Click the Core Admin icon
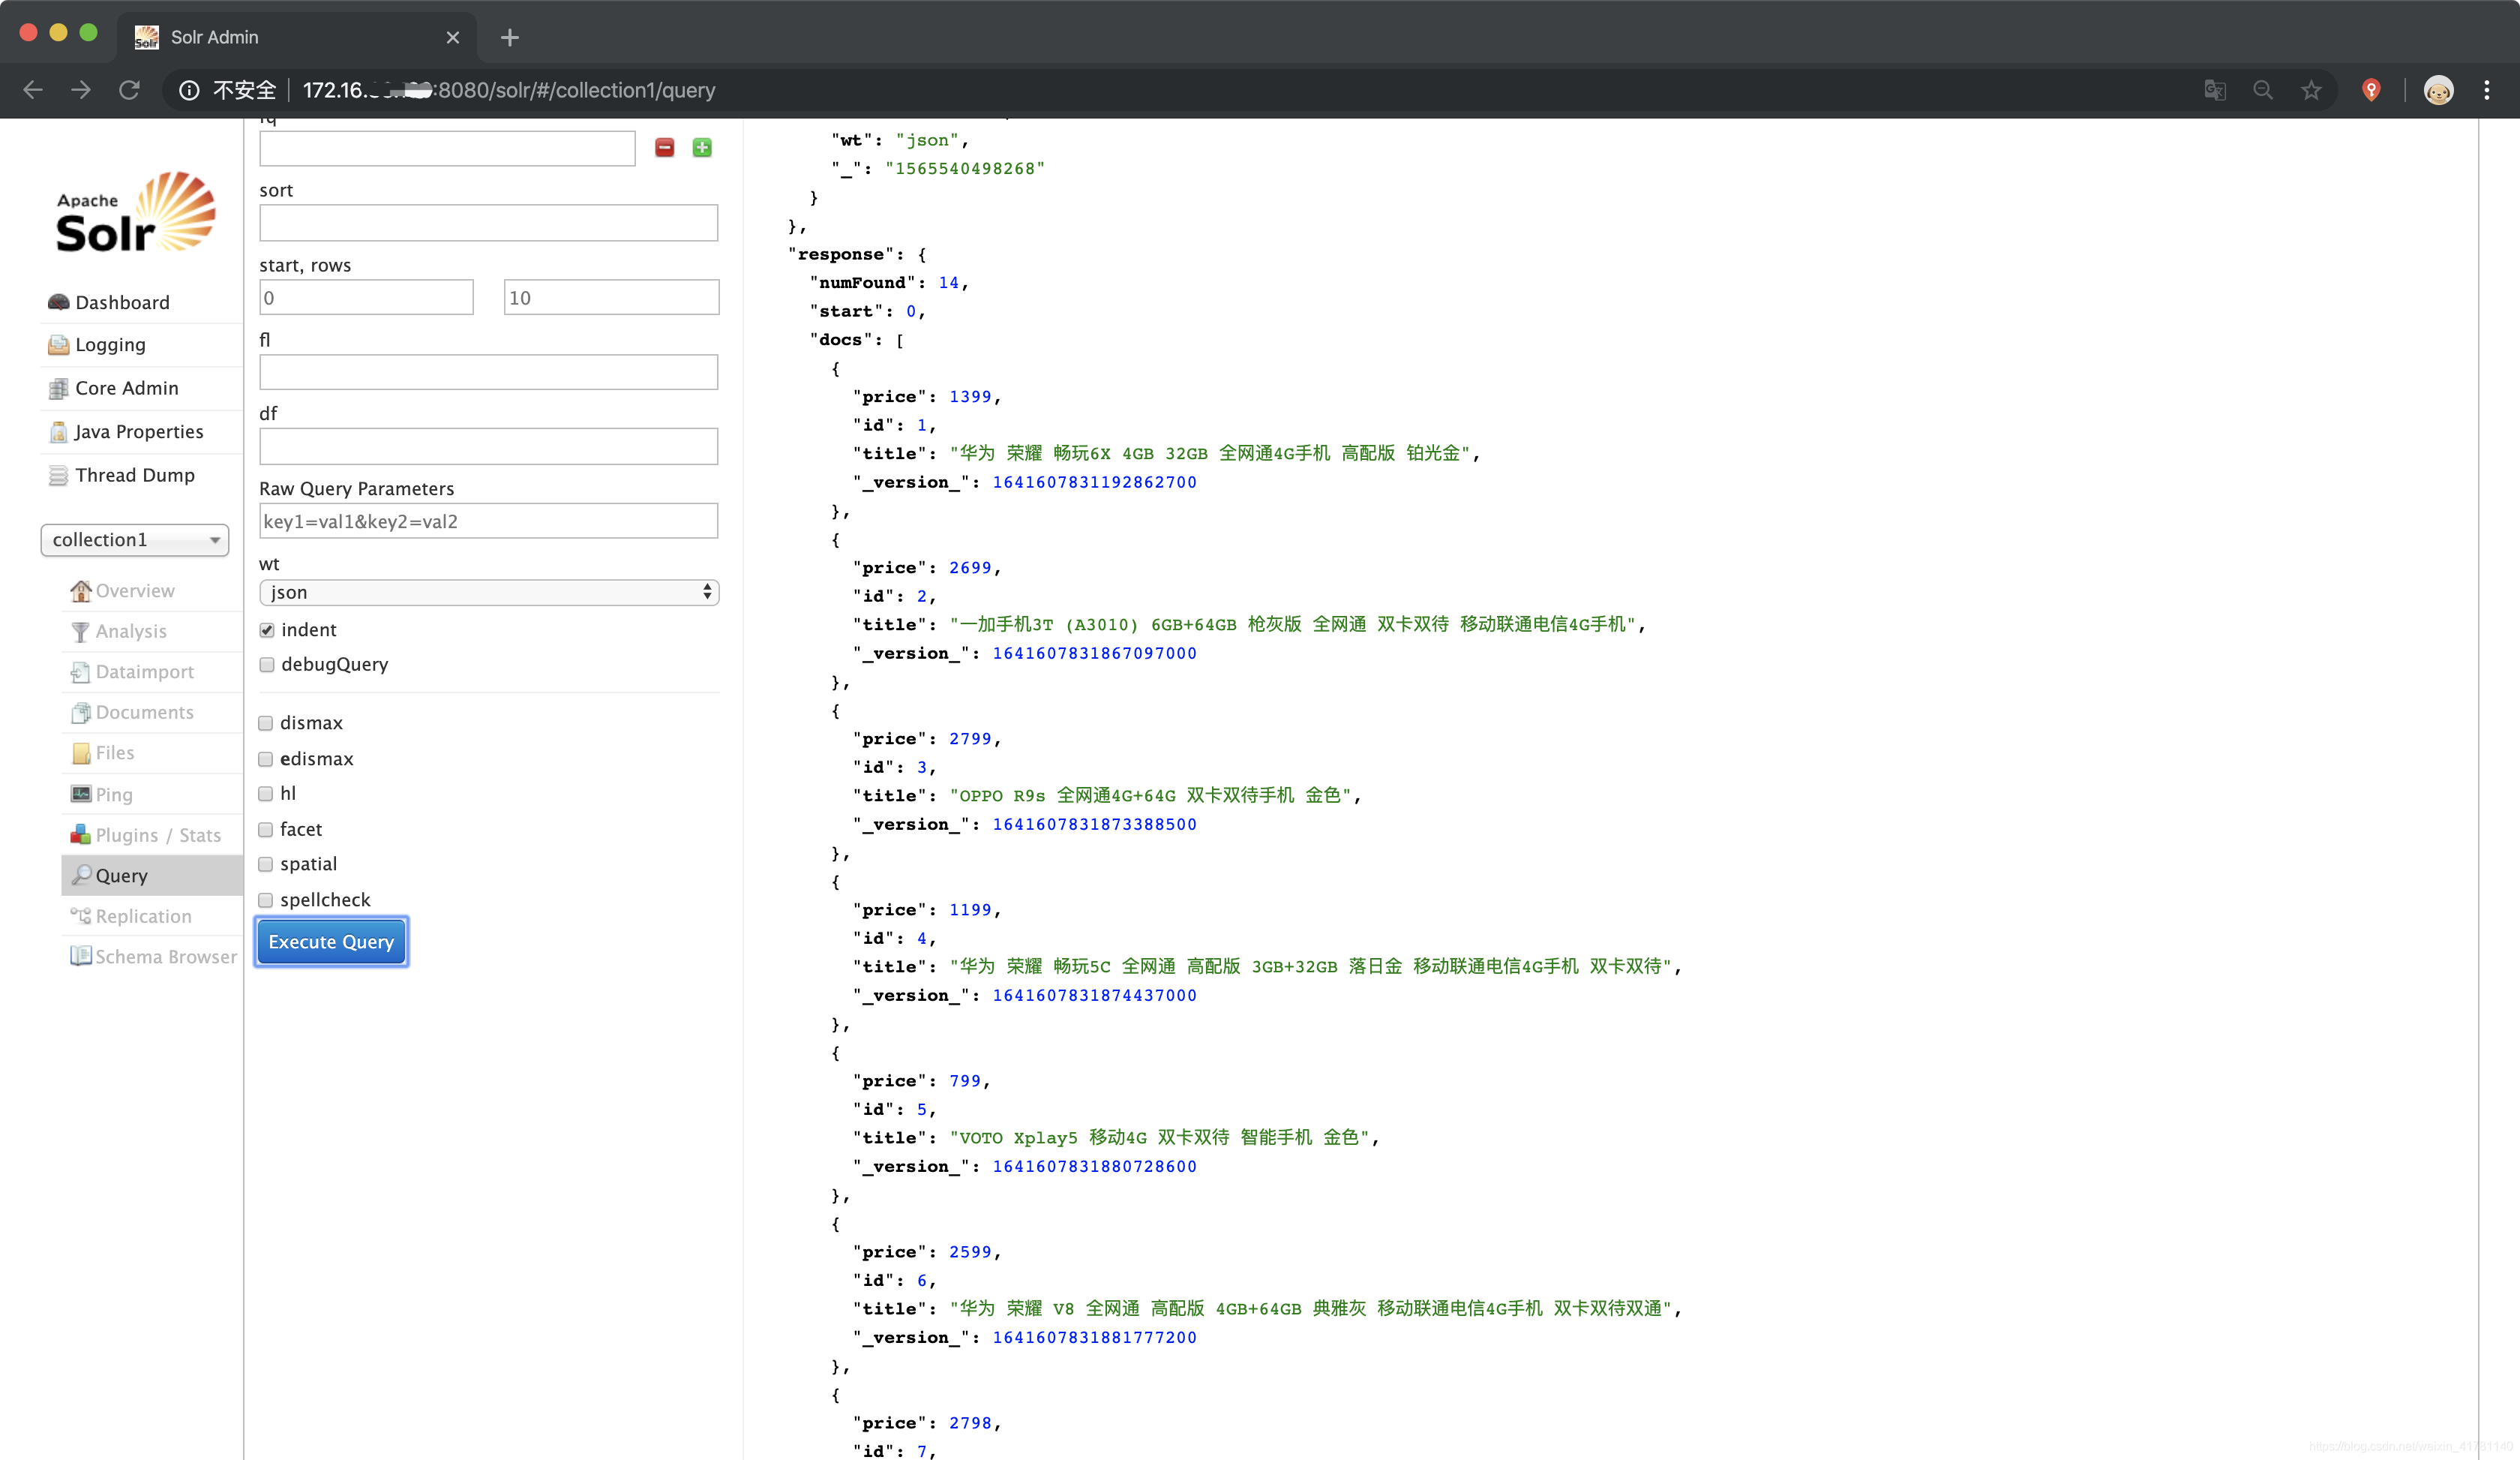 (x=59, y=388)
